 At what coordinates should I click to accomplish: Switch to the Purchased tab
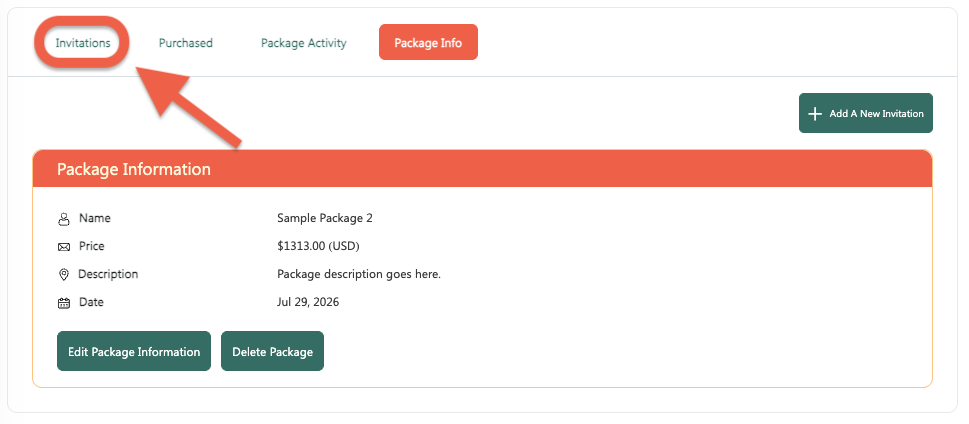[185, 43]
